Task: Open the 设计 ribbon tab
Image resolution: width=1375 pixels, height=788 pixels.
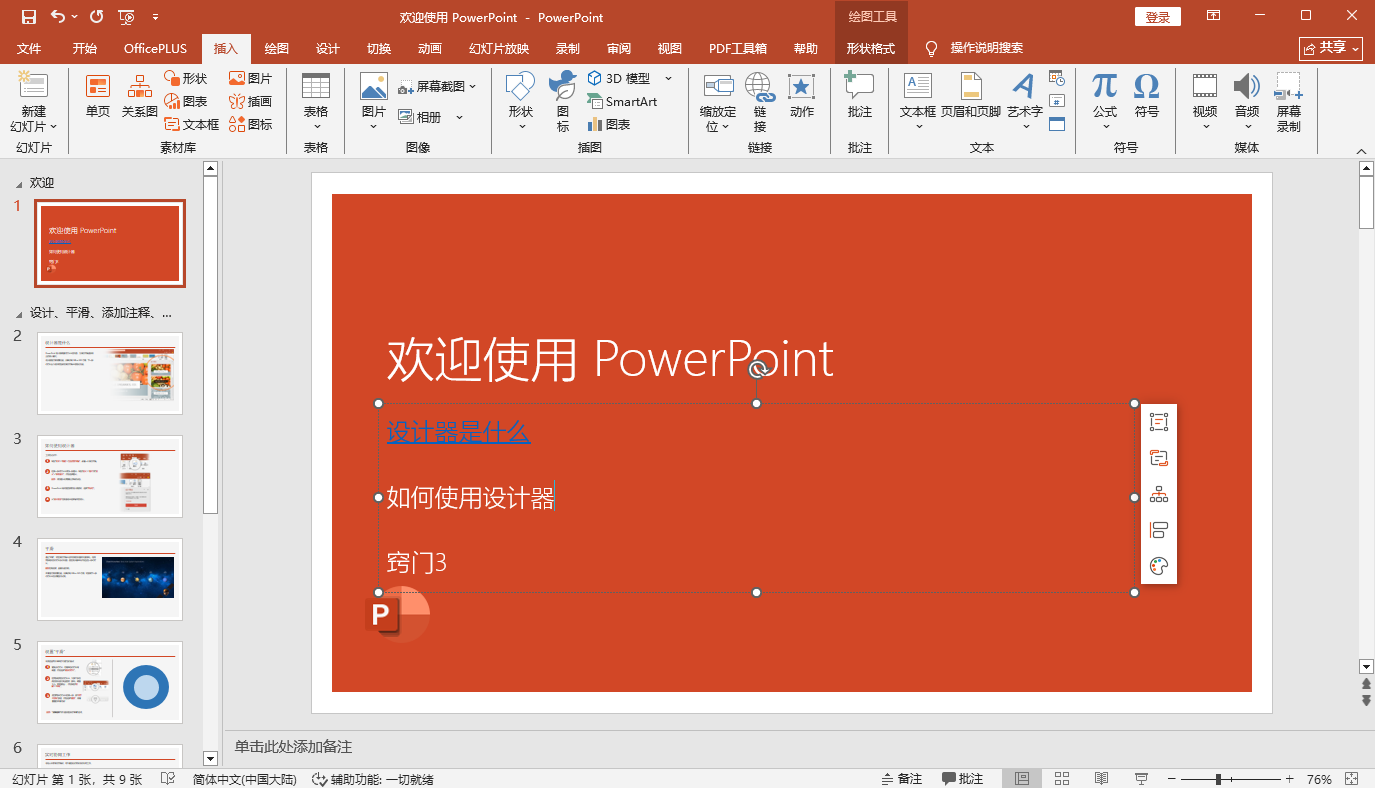Action: (327, 49)
